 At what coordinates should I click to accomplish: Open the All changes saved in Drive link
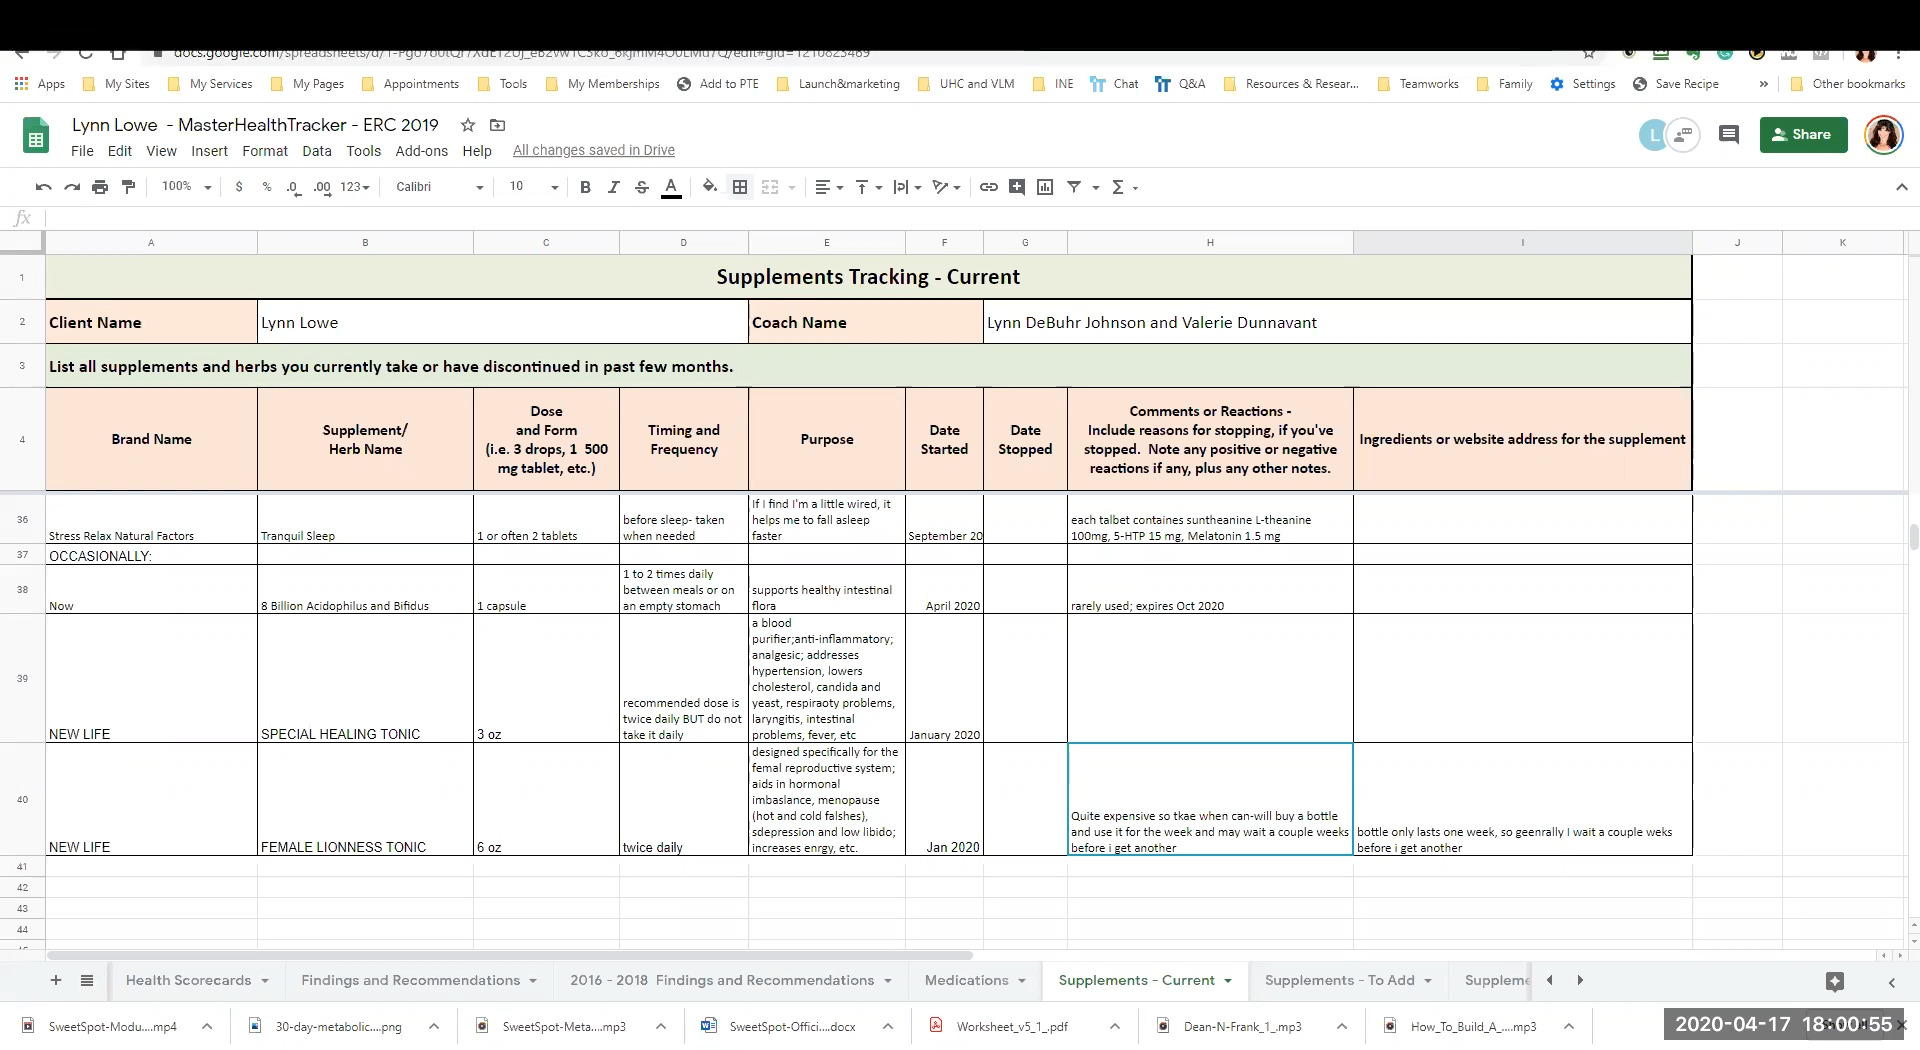(594, 151)
